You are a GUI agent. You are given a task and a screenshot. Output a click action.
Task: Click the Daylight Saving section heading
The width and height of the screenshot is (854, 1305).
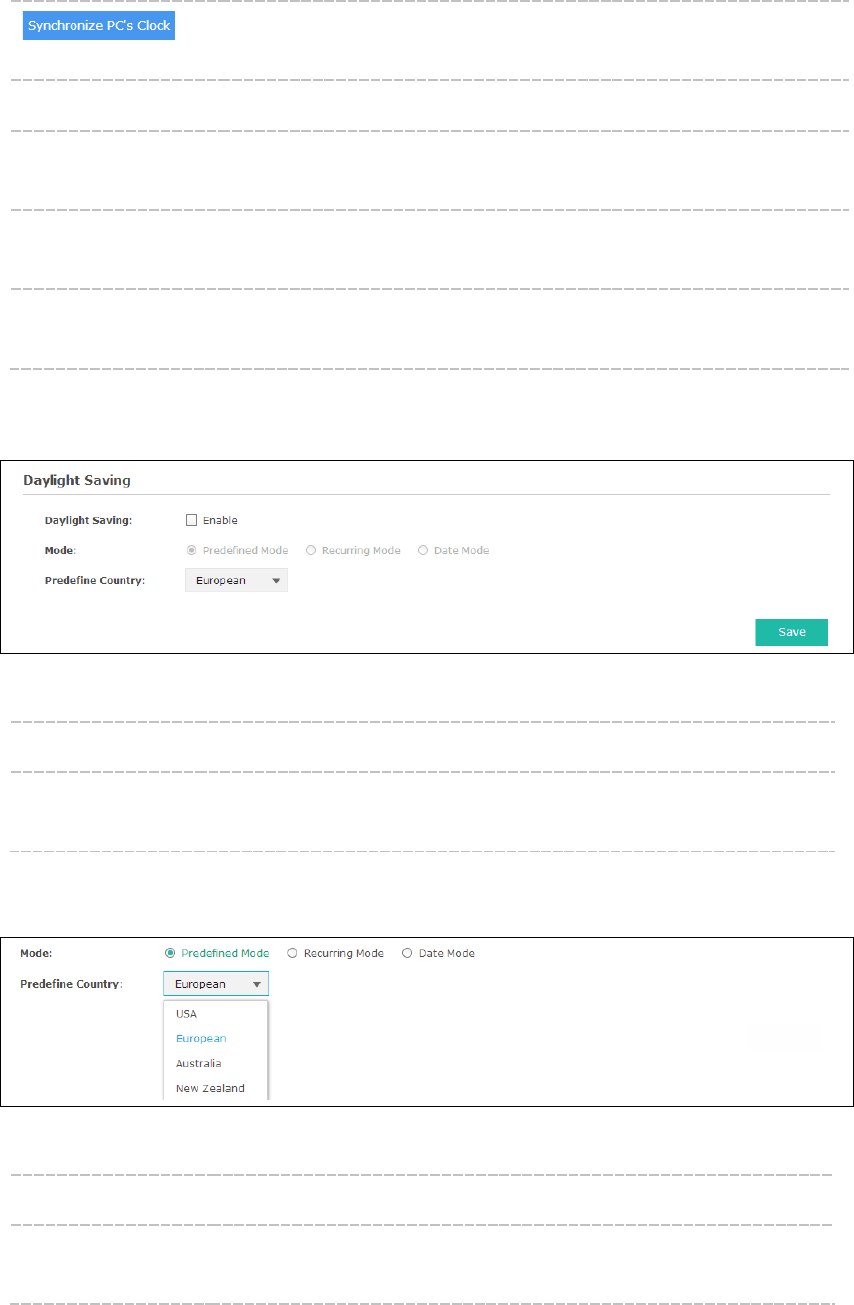point(77,481)
